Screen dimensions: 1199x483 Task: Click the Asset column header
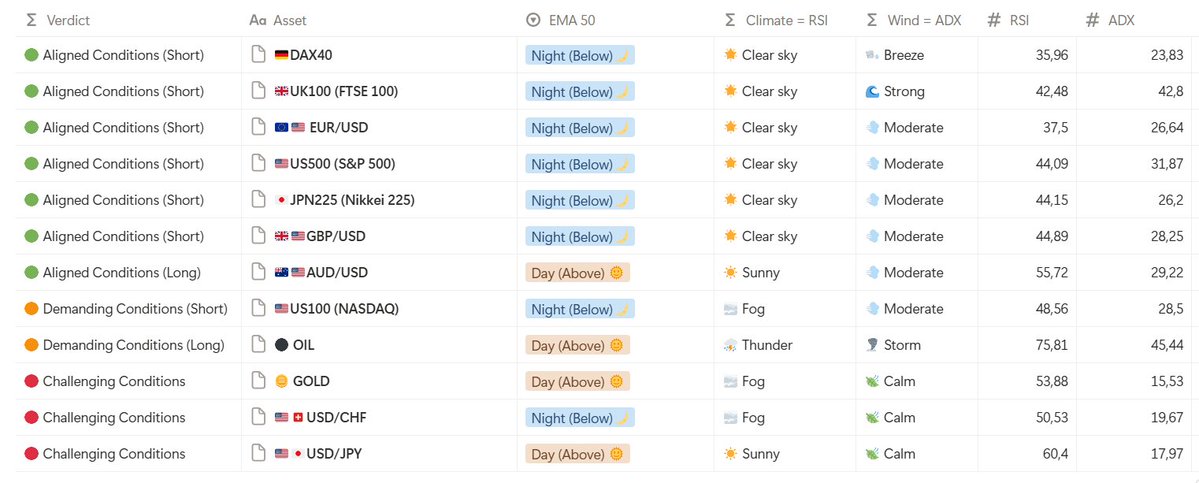point(278,21)
